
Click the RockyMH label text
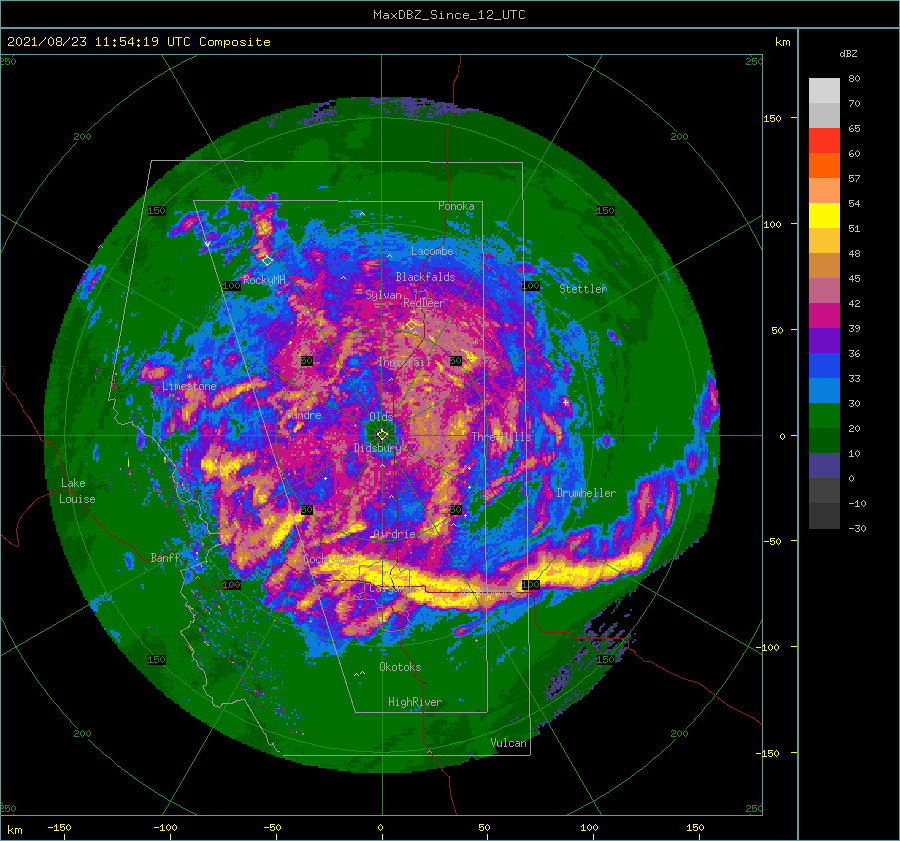point(264,280)
